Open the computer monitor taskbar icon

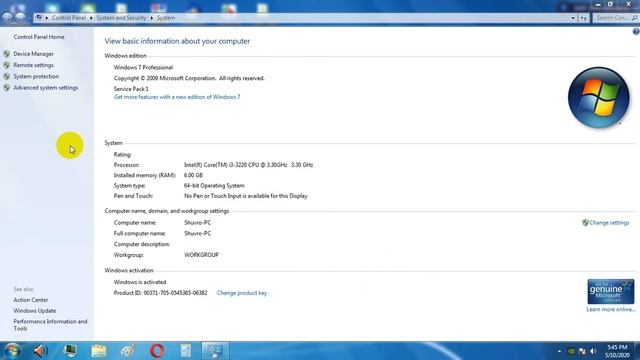click(x=70, y=351)
